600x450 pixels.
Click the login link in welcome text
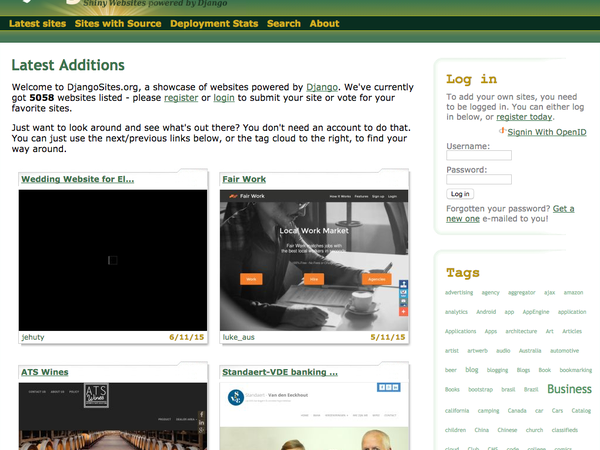224,98
